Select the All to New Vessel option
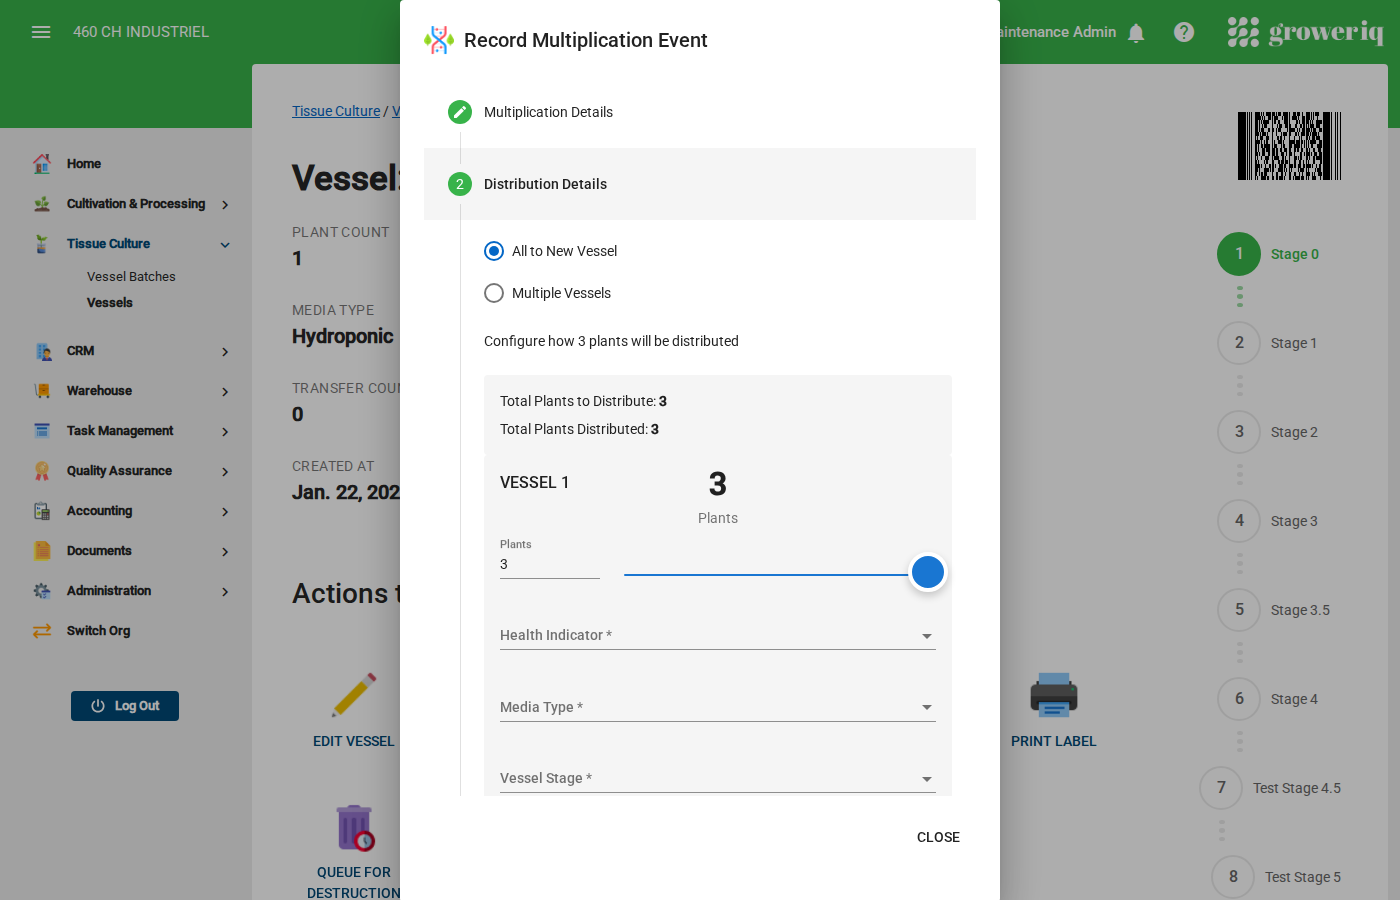Screen dimensions: 1400x900 coord(494,251)
